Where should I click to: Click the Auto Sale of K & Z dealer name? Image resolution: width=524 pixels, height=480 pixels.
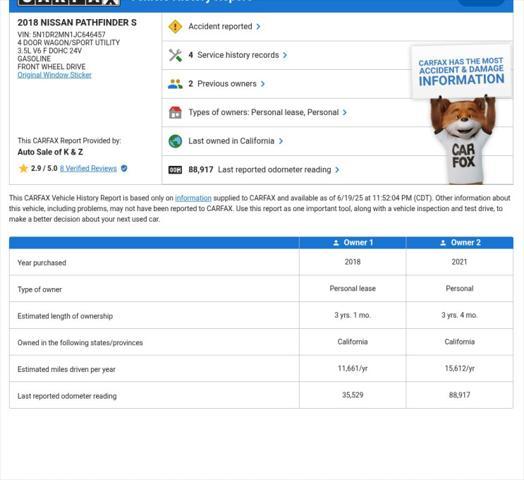coord(50,152)
